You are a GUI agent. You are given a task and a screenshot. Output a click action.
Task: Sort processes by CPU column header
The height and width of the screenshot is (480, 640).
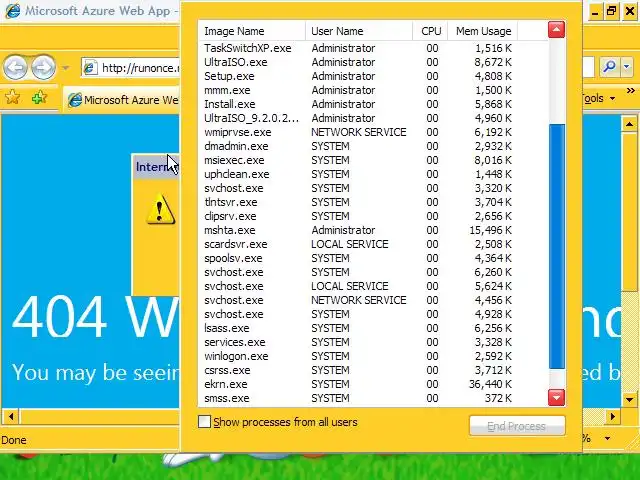click(x=430, y=31)
